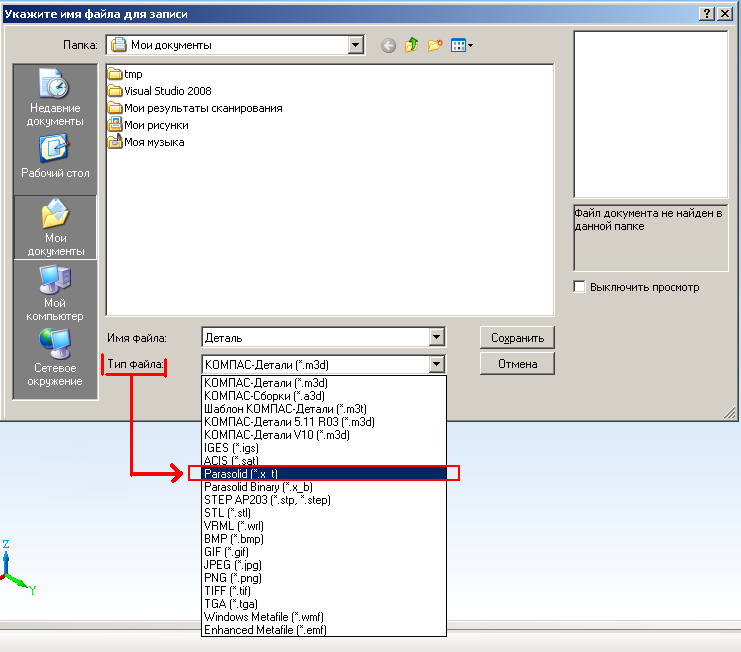
Task: Expand the Папка folder dropdown
Action: point(355,45)
